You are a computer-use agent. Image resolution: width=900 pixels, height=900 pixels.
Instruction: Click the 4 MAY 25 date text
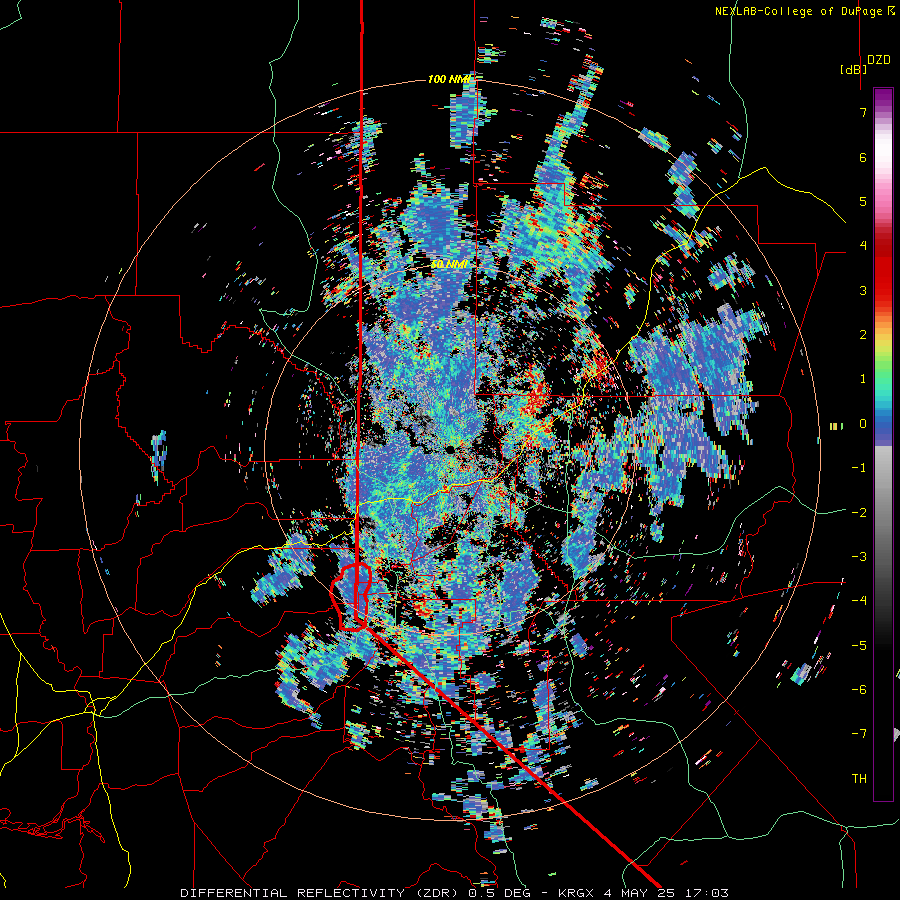point(639,893)
